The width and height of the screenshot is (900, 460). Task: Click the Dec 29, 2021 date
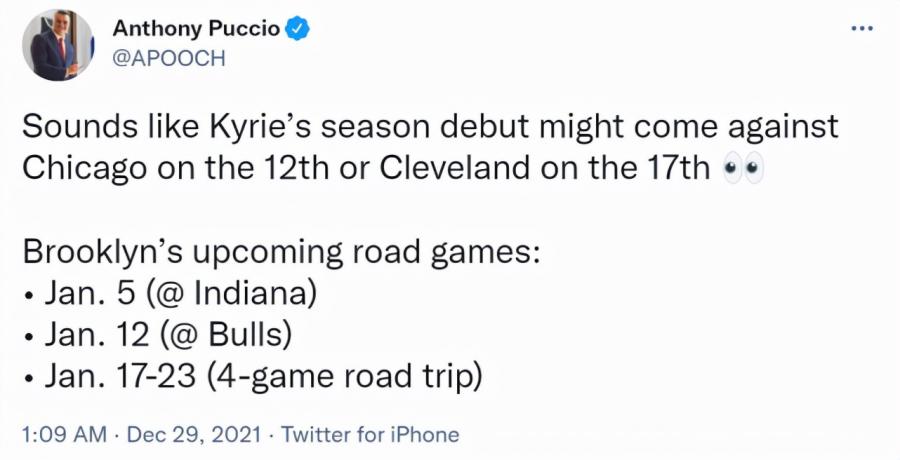tap(193, 434)
